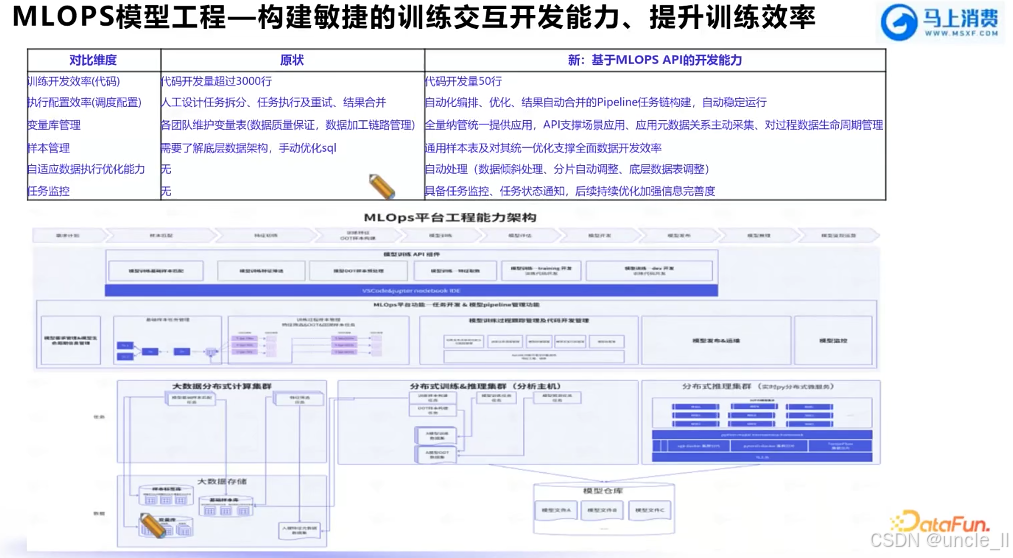Click the diagram heading MLOps平台工程能力架构
The height and width of the screenshot is (558, 1013).
point(450,218)
